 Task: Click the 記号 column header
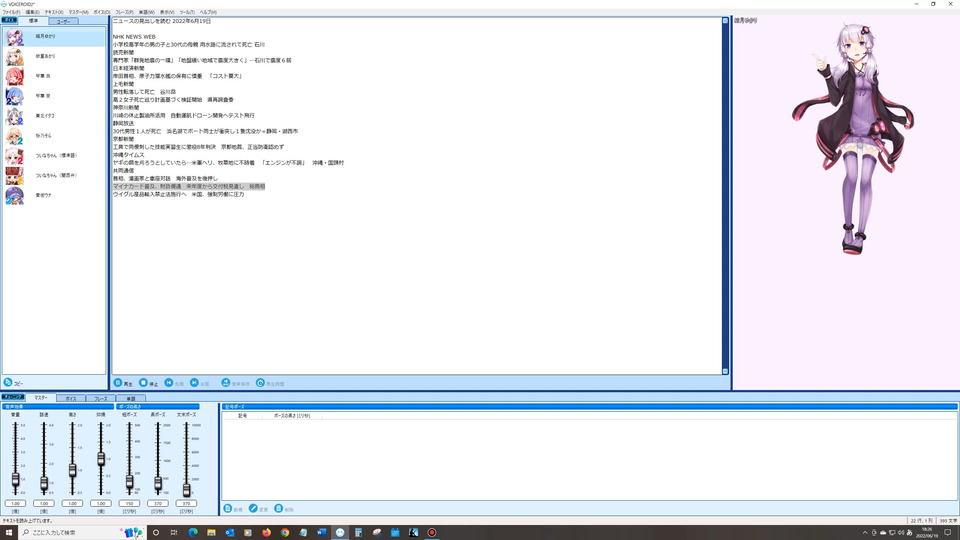click(242, 416)
